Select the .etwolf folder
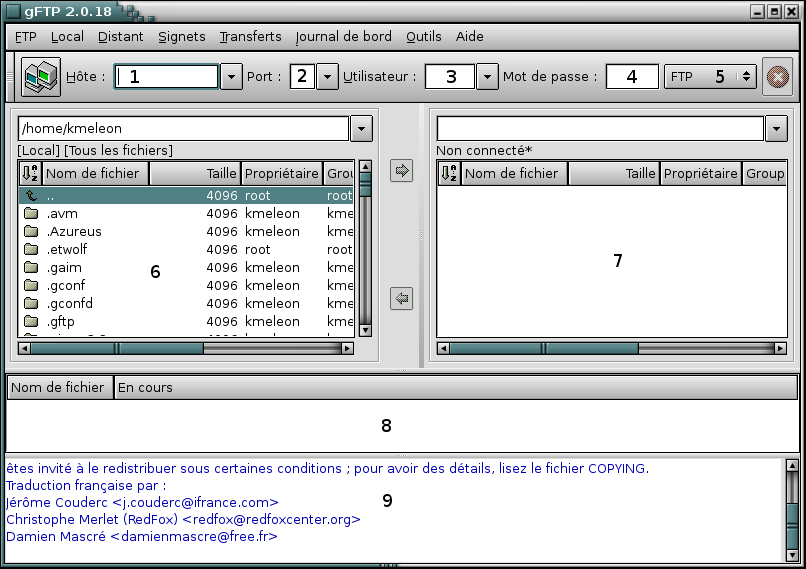This screenshot has height=569, width=806. coord(186,249)
